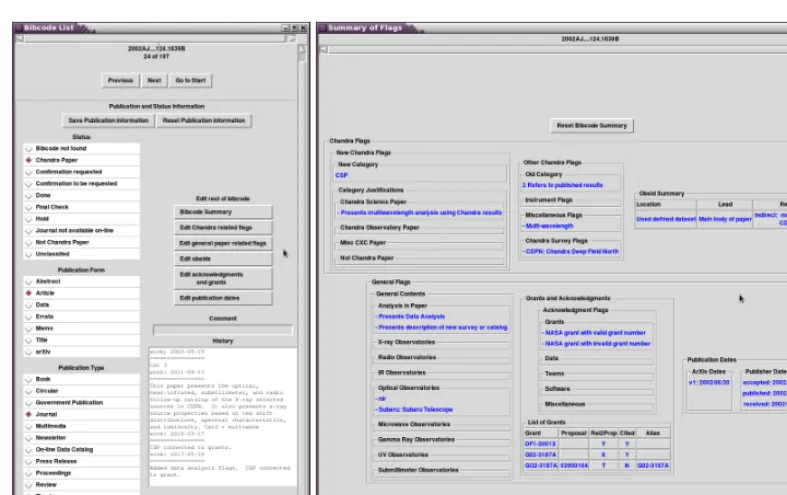Click the Multi-wavelength flag link
Viewport: 787px width, 495px height.
(549, 226)
